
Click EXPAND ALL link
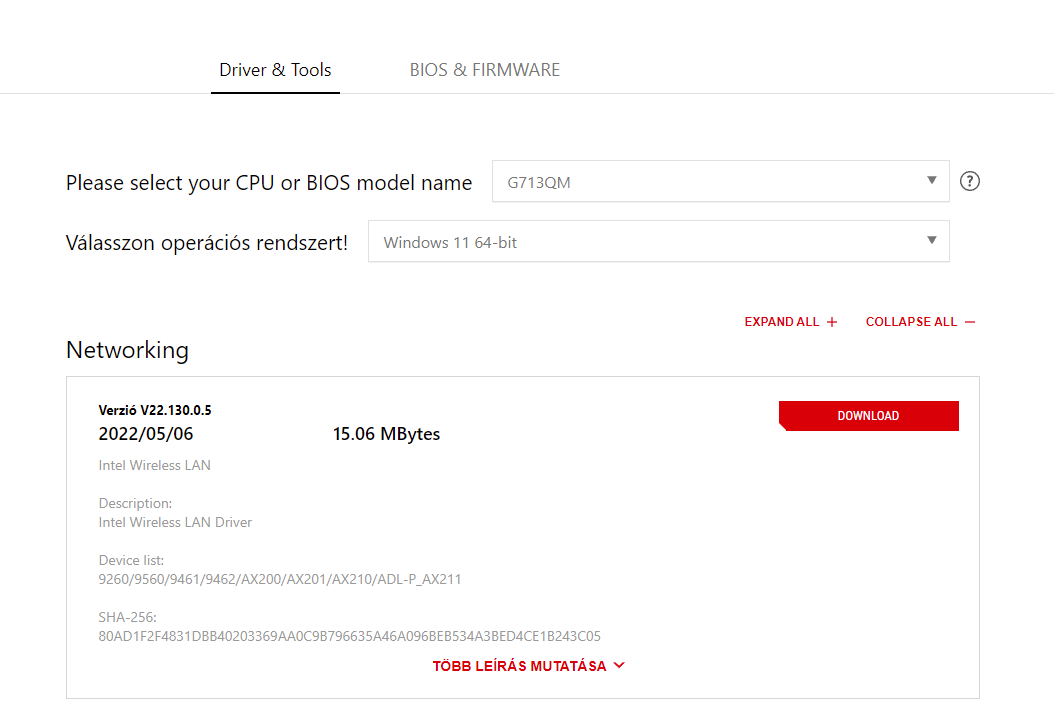click(x=790, y=322)
